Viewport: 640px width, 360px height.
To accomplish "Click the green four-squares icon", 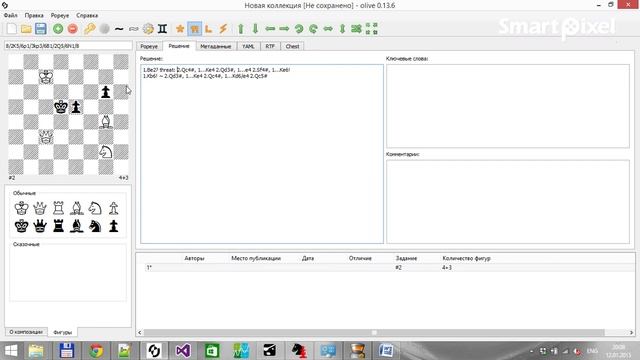I will (x=371, y=29).
